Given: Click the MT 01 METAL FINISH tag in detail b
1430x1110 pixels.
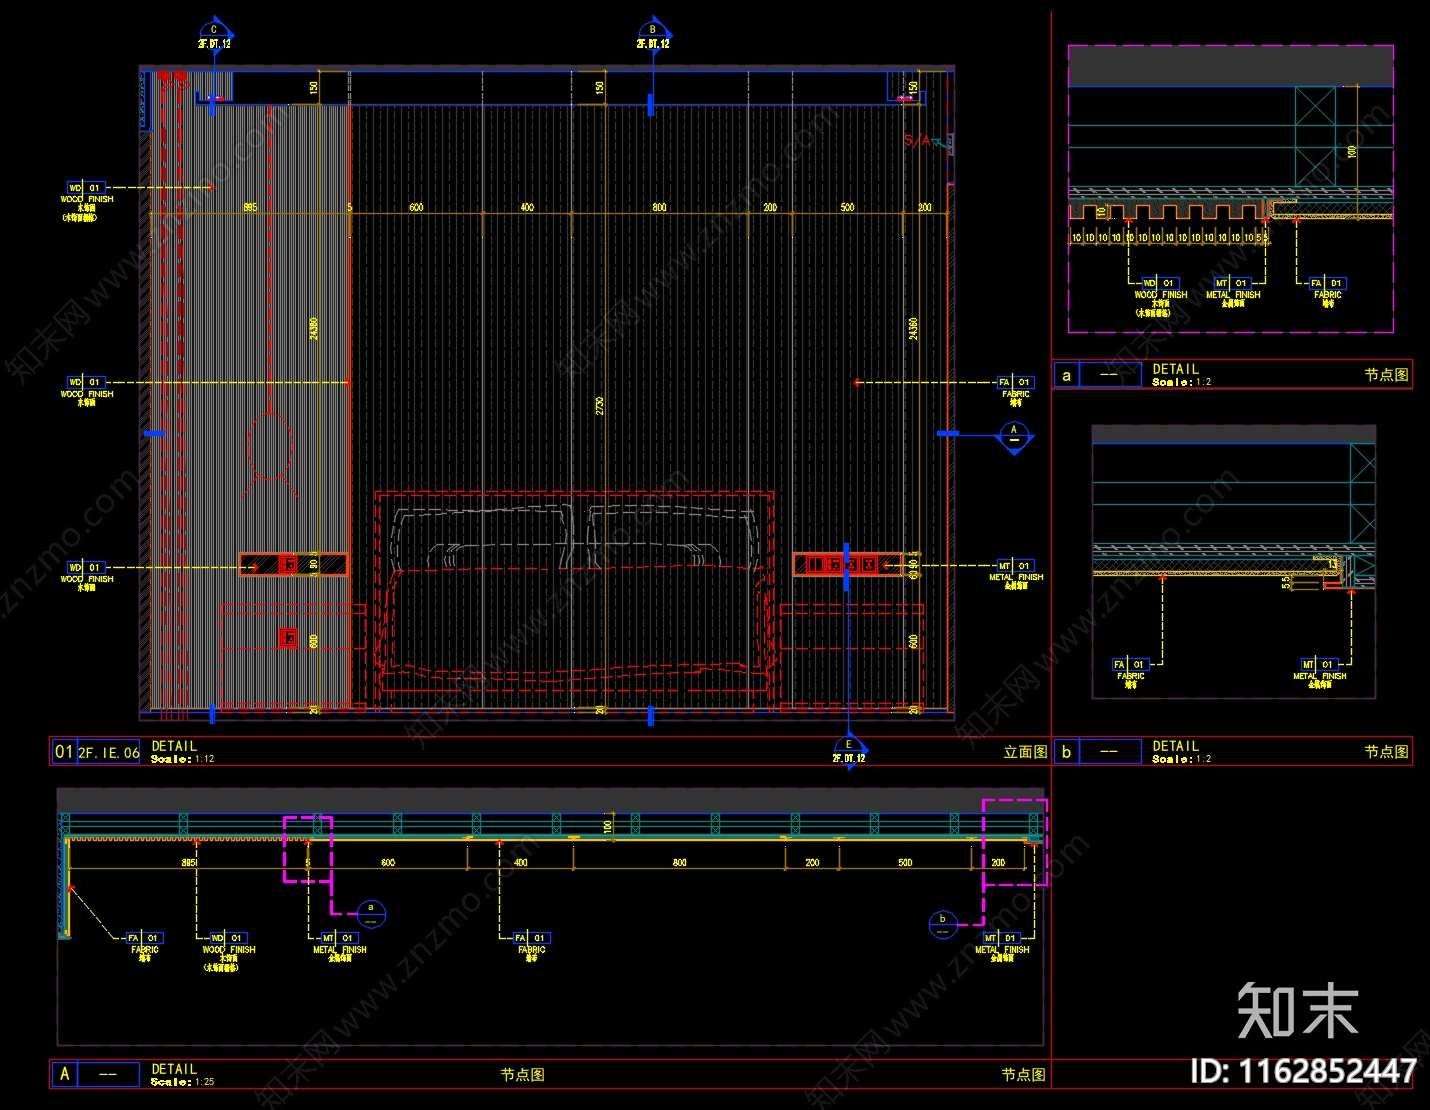Looking at the screenshot, I should (x=1320, y=673).
